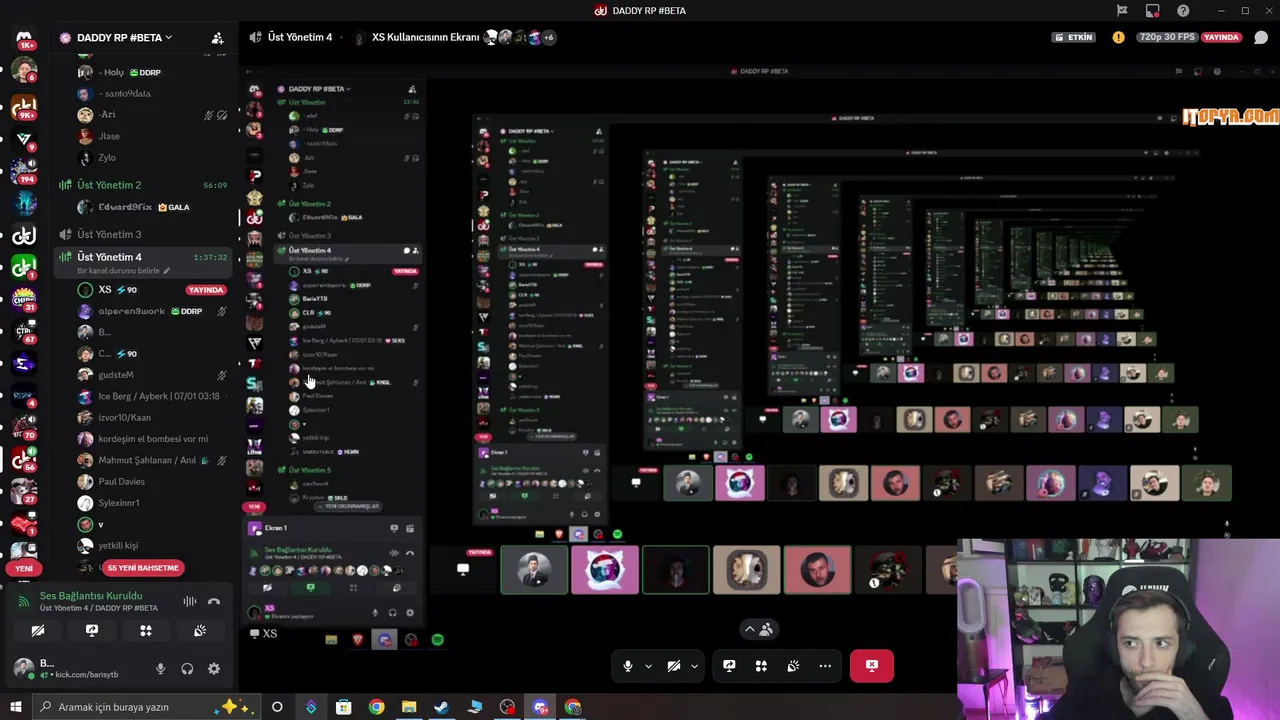Viewport: 1280px width, 720px height.
Task: Toggle camera in the voice connection panel
Action: (38, 631)
